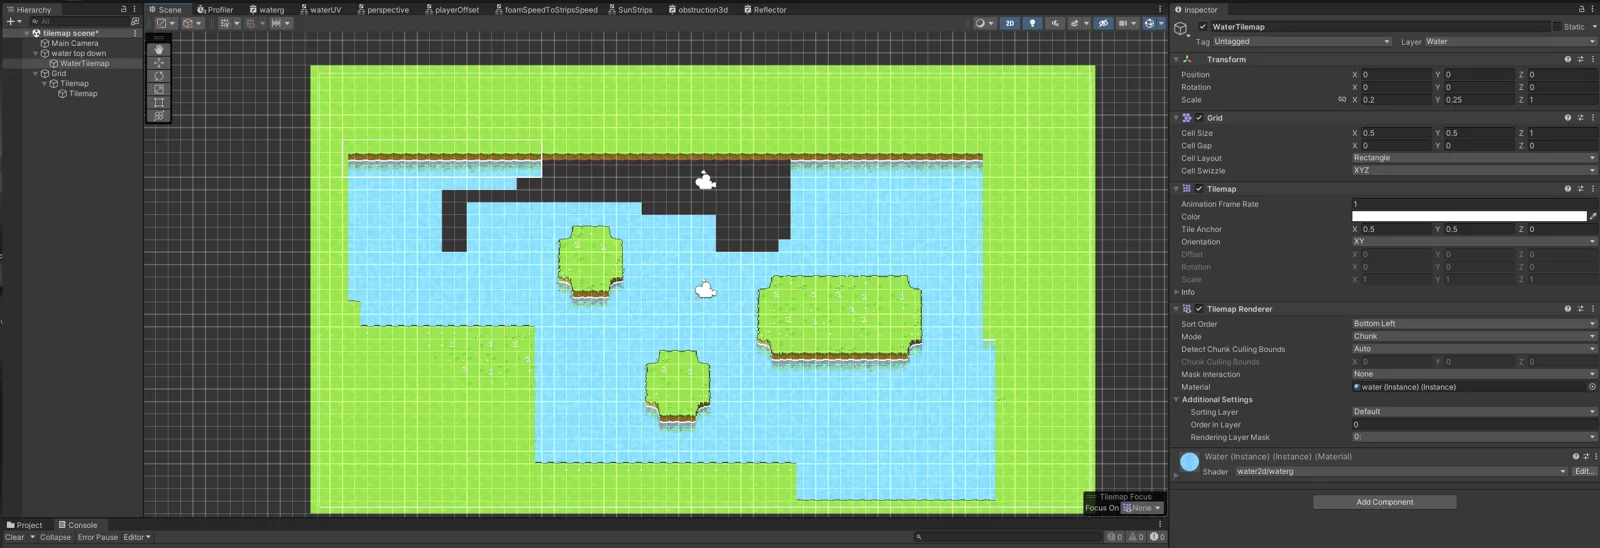Switch to the waterUV tab

(321, 9)
